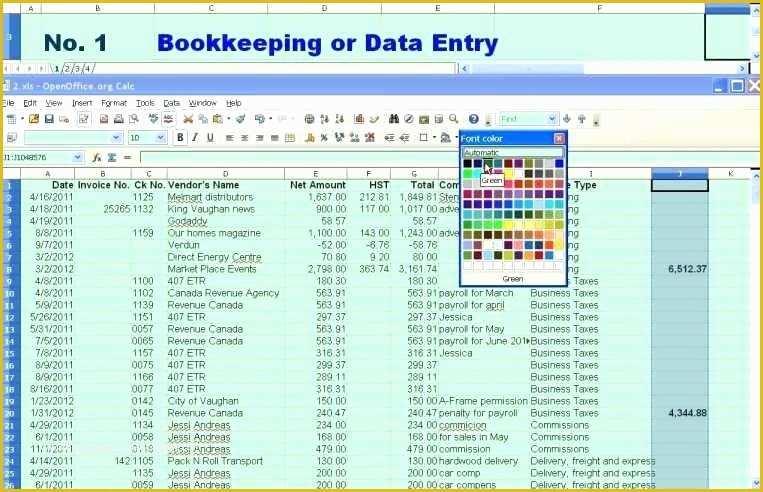The image size is (763, 492).
Task: Open Page Preview icon
Action: (x=133, y=119)
